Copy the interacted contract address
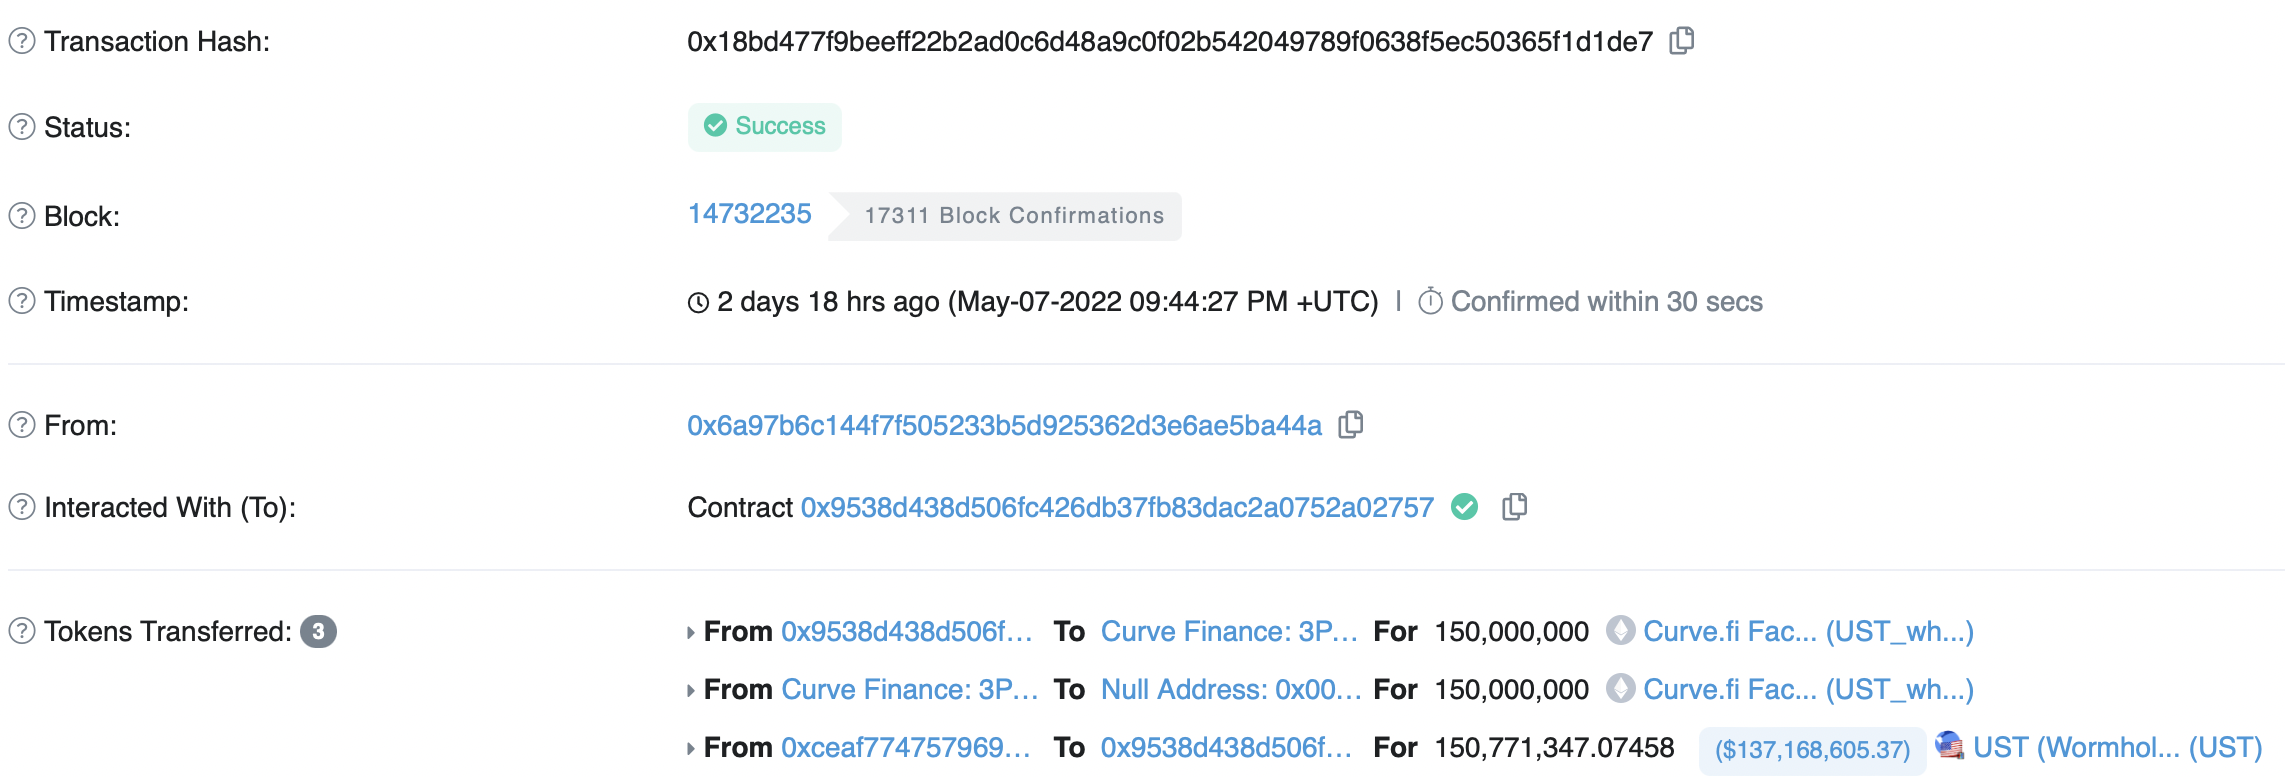2285x777 pixels. (1515, 507)
